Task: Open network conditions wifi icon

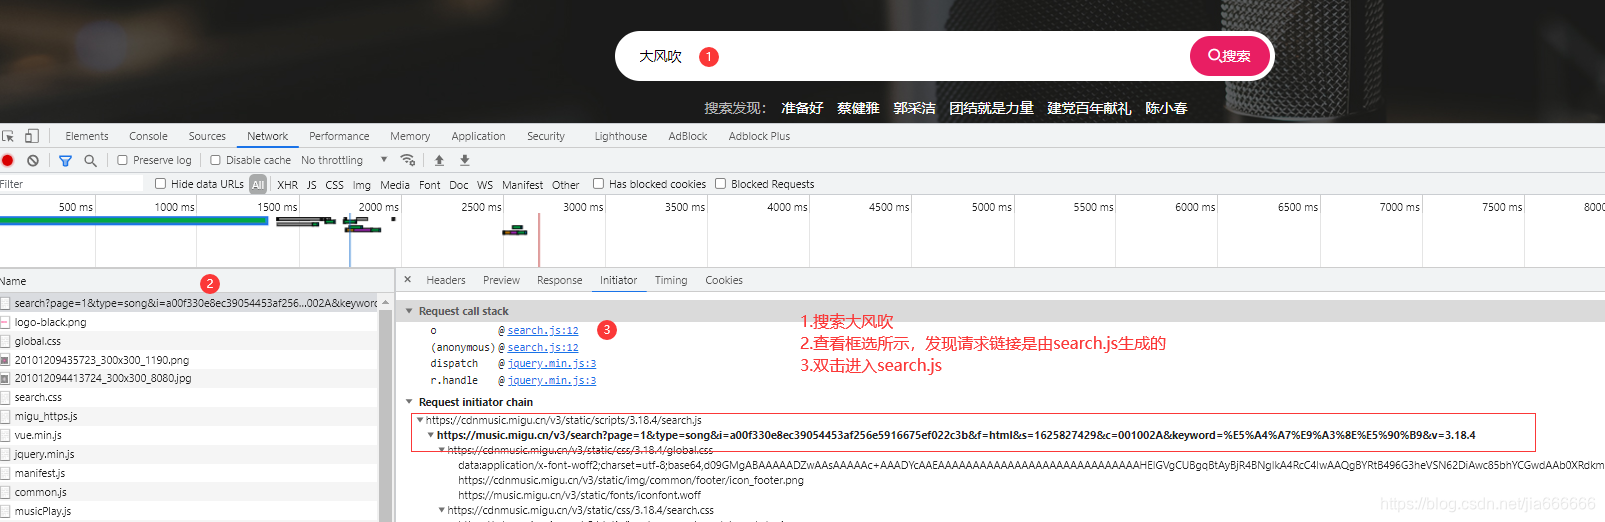Action: tap(407, 160)
